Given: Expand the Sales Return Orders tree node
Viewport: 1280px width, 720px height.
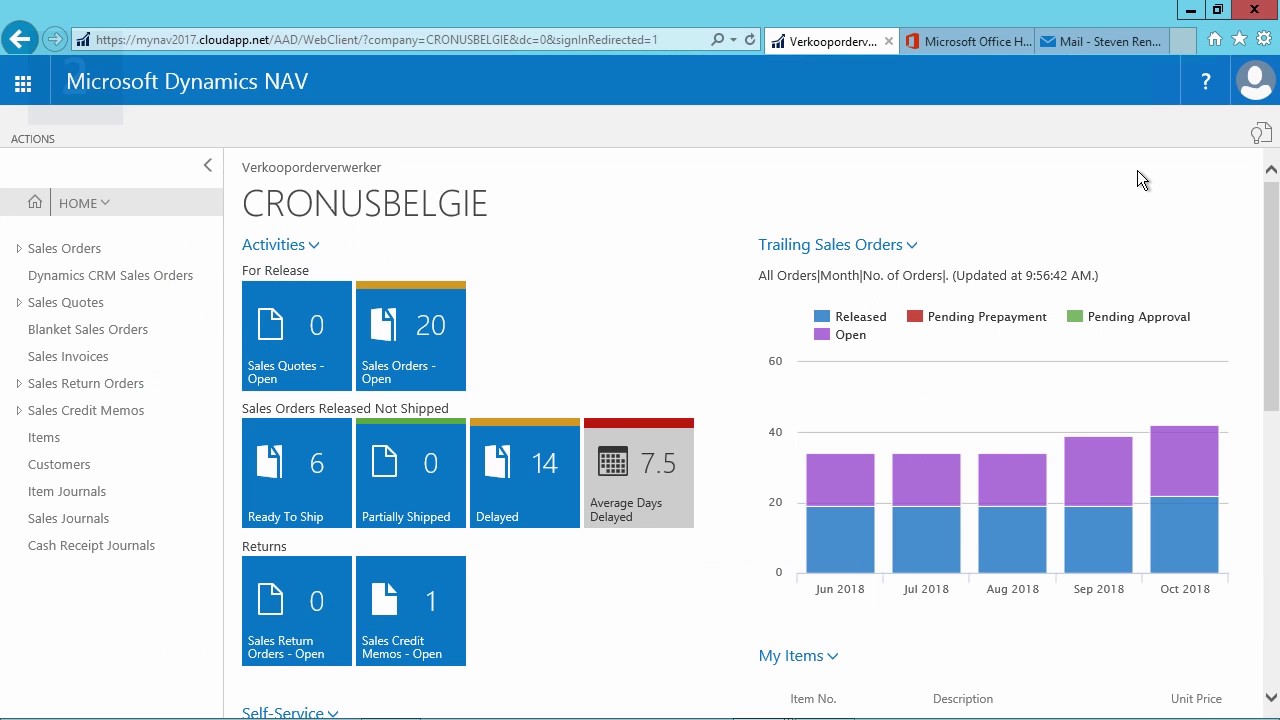Looking at the screenshot, I should click(x=19, y=383).
